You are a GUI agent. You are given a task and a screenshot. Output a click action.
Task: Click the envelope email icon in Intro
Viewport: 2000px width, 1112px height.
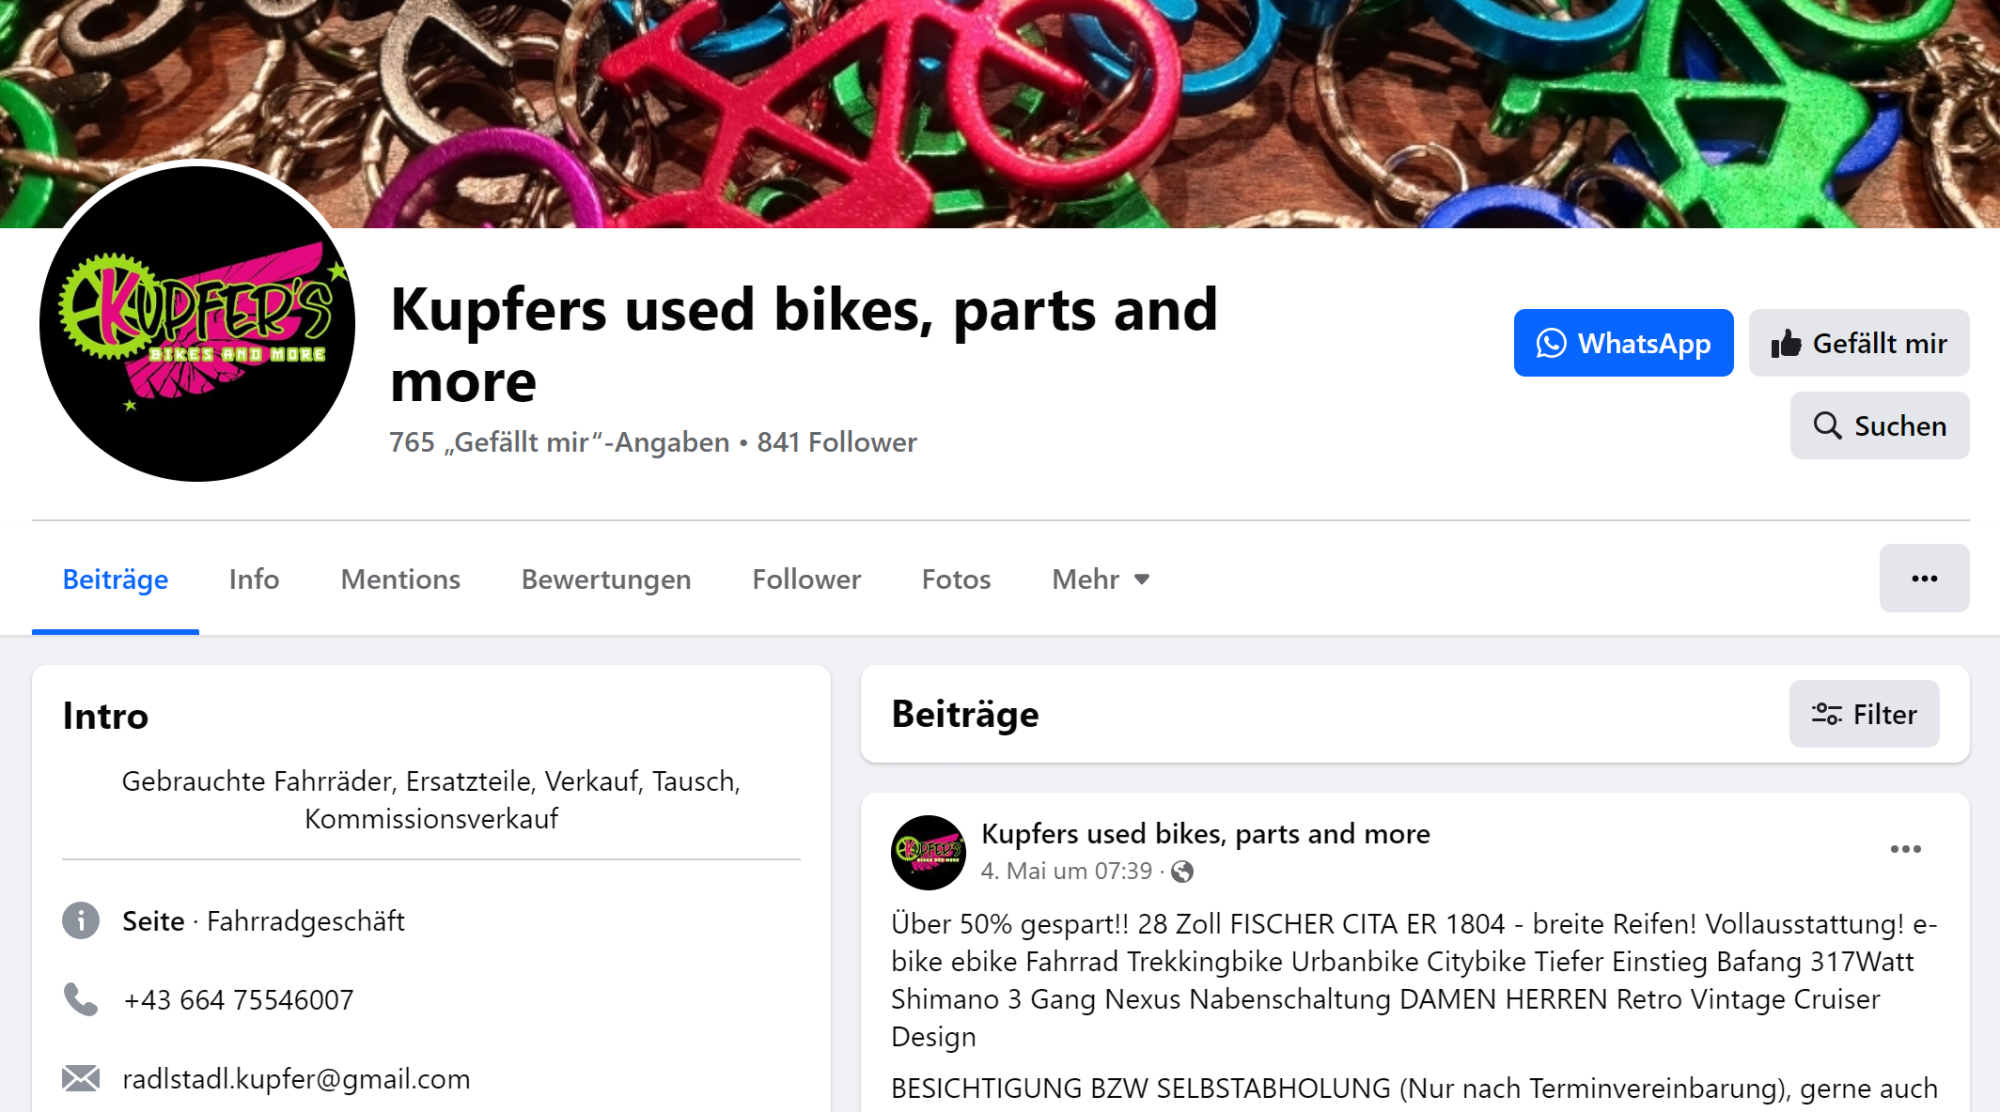click(81, 1078)
